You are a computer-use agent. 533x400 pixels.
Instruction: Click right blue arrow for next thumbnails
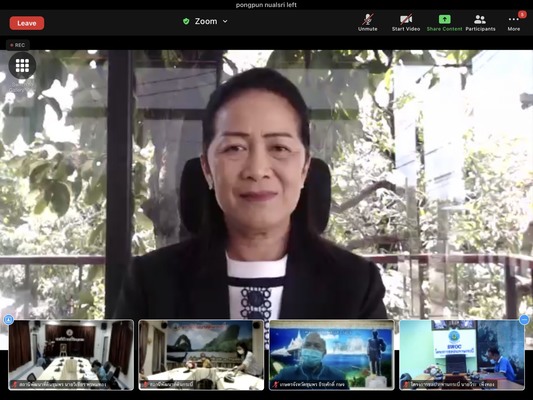click(x=524, y=319)
